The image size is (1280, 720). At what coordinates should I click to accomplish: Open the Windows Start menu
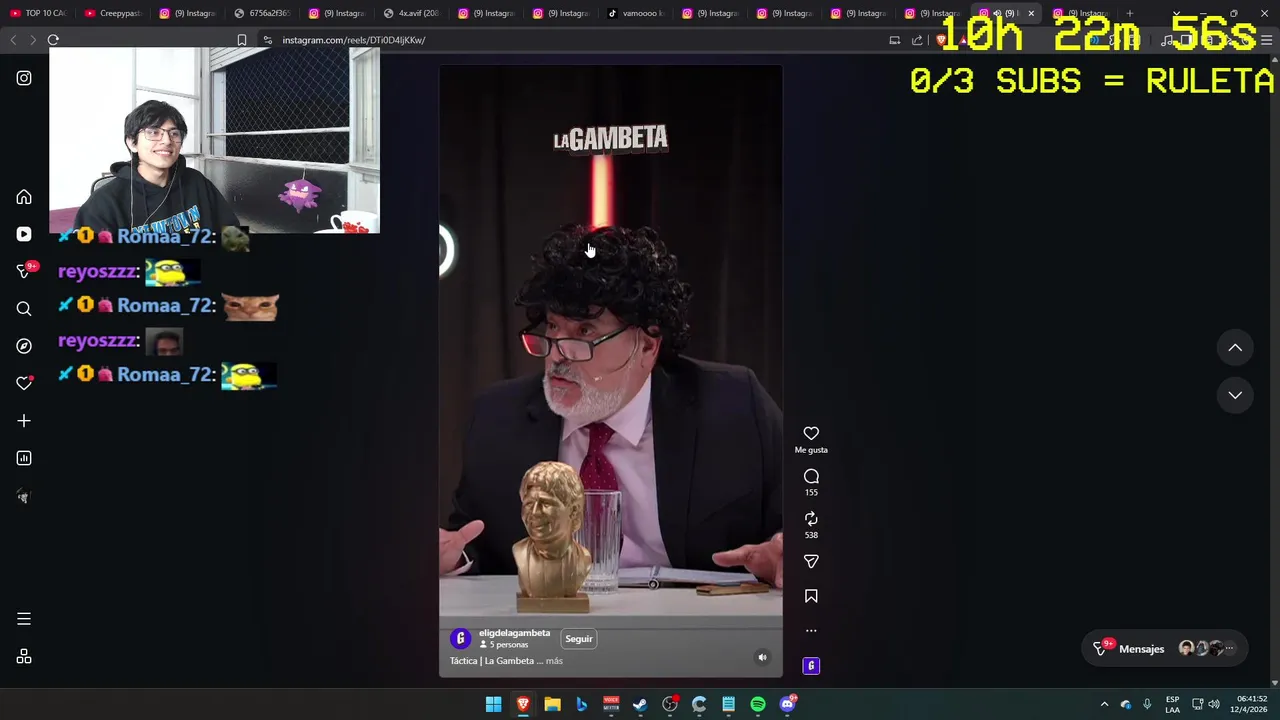click(493, 705)
